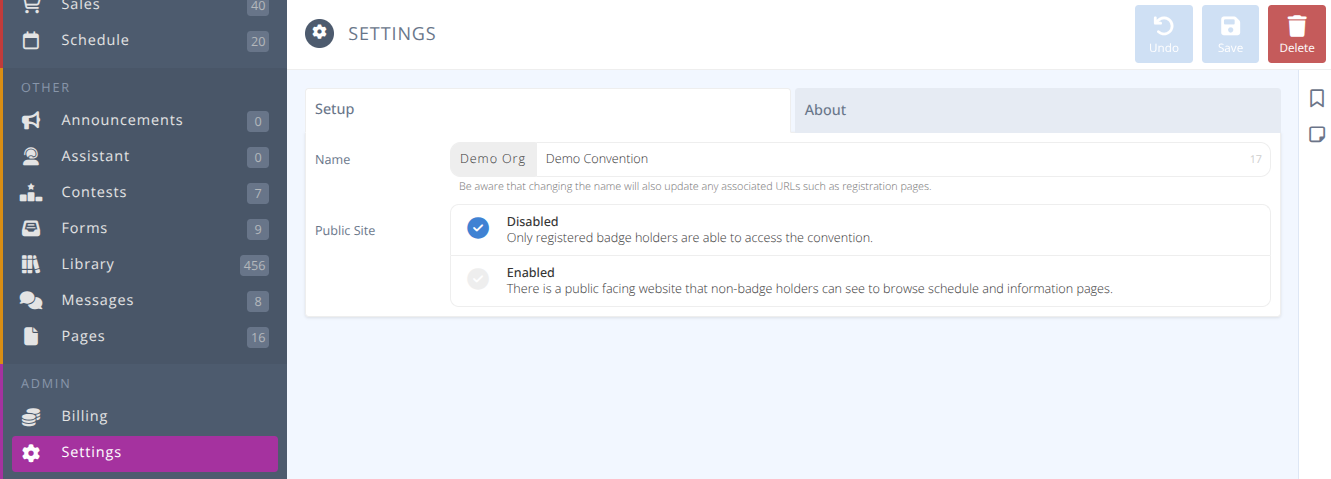Click the sticky note icon on right rail
Viewport: 1331px width, 479px height.
(x=1317, y=134)
